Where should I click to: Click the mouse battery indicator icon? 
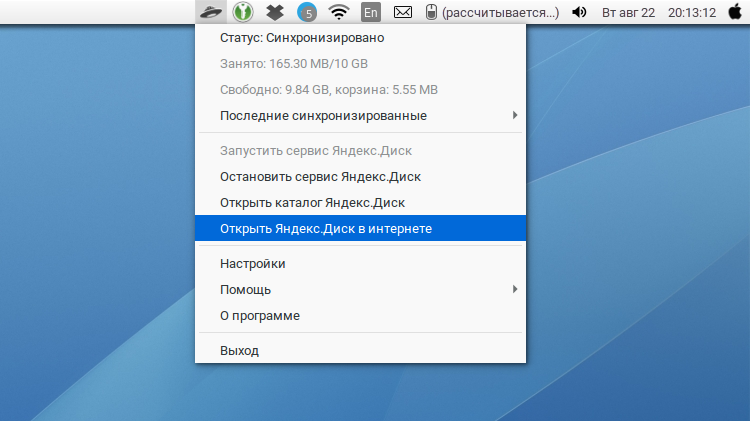pos(431,12)
